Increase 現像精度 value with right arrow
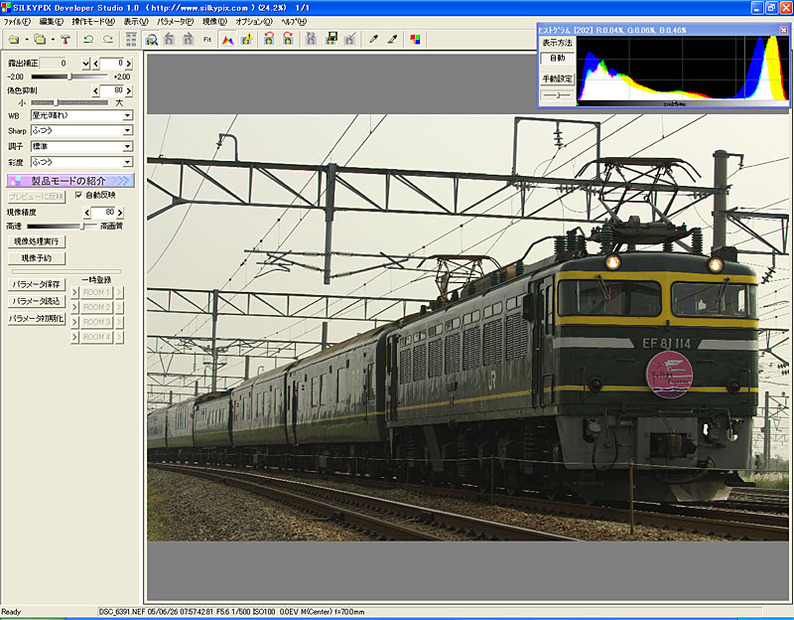The image size is (794, 620). click(120, 212)
